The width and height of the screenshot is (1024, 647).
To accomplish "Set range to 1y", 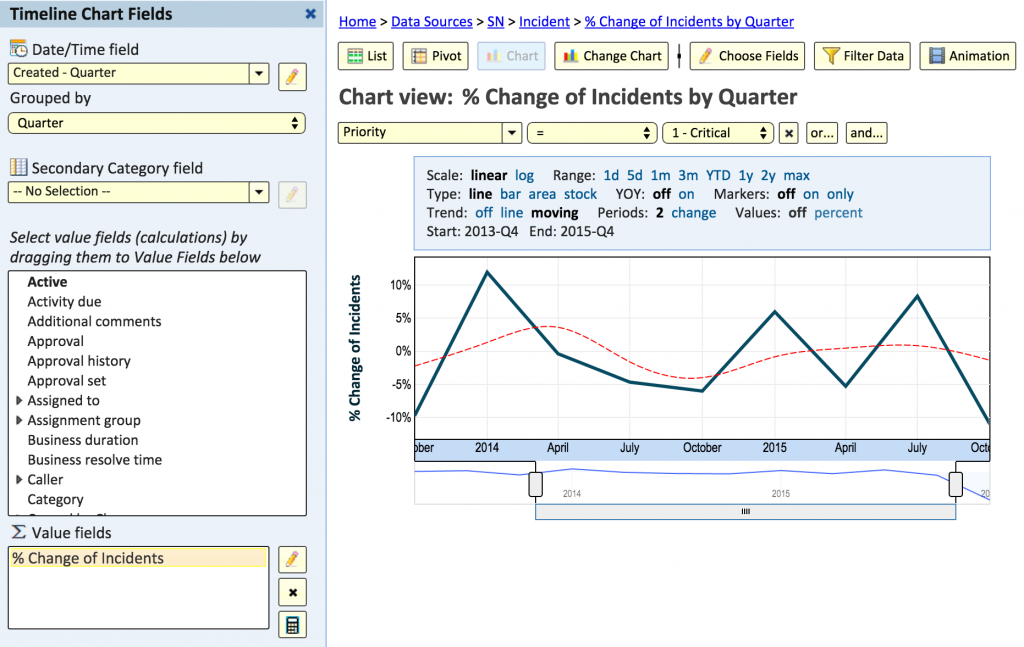I will point(746,175).
